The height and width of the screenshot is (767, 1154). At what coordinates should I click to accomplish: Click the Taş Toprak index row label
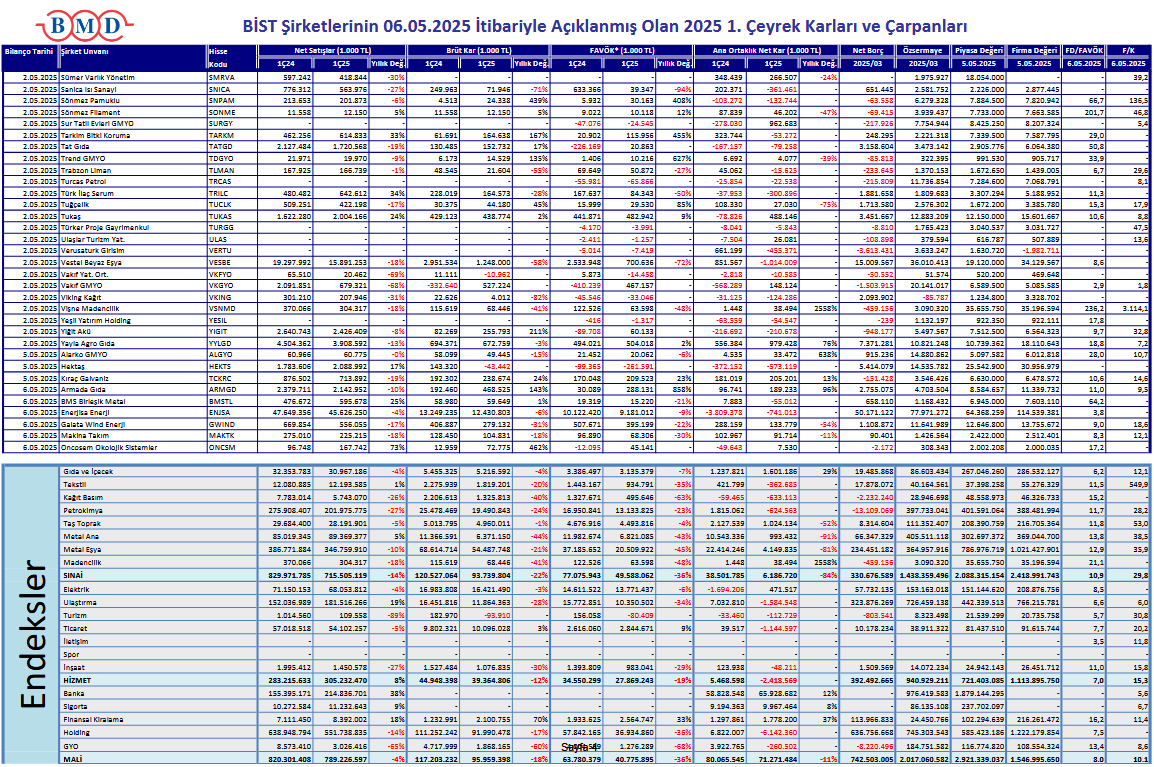81,523
